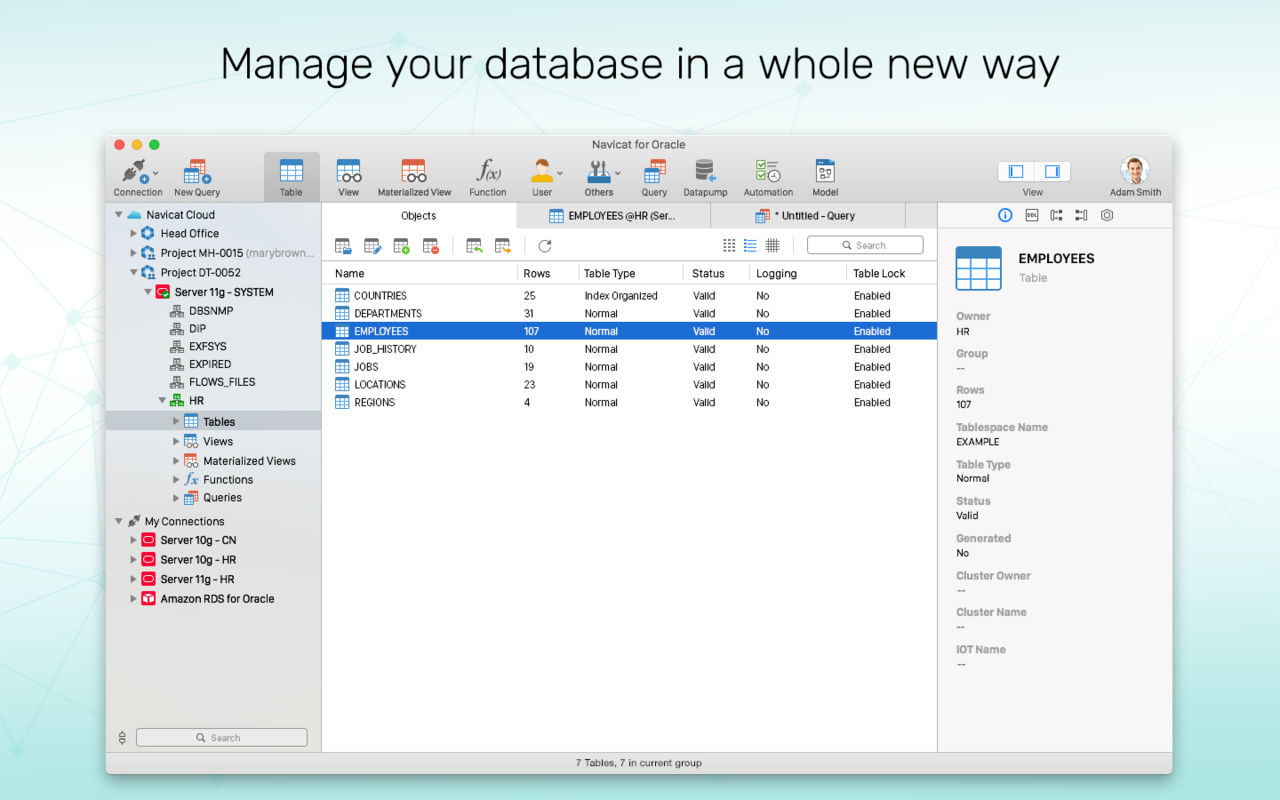This screenshot has width=1280, height=800.
Task: Toggle the right information pane
Action: tap(1052, 172)
